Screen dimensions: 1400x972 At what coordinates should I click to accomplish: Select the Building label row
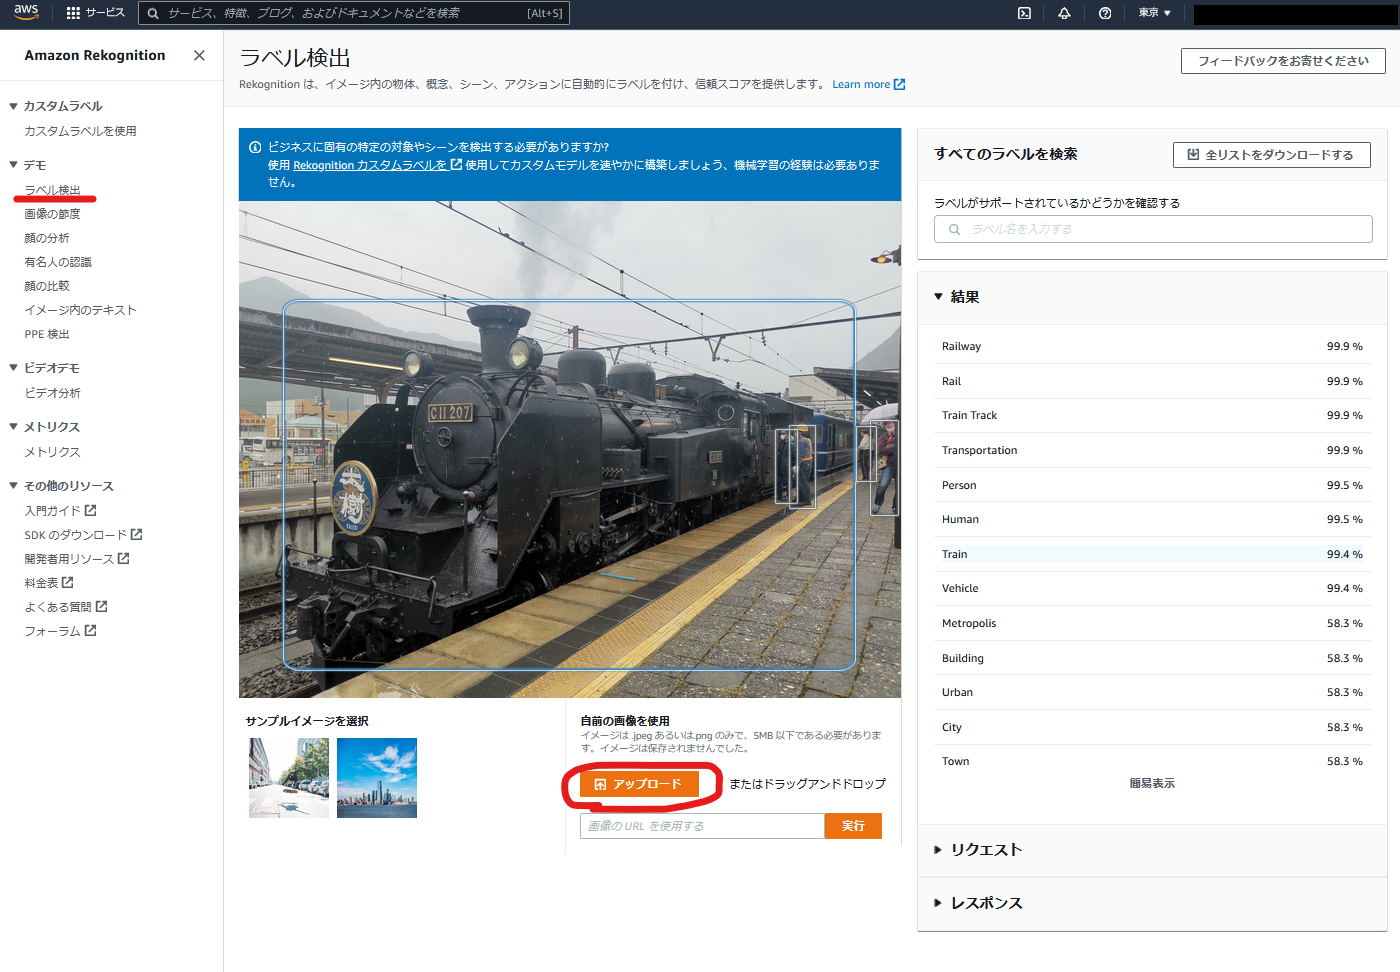(1152, 658)
